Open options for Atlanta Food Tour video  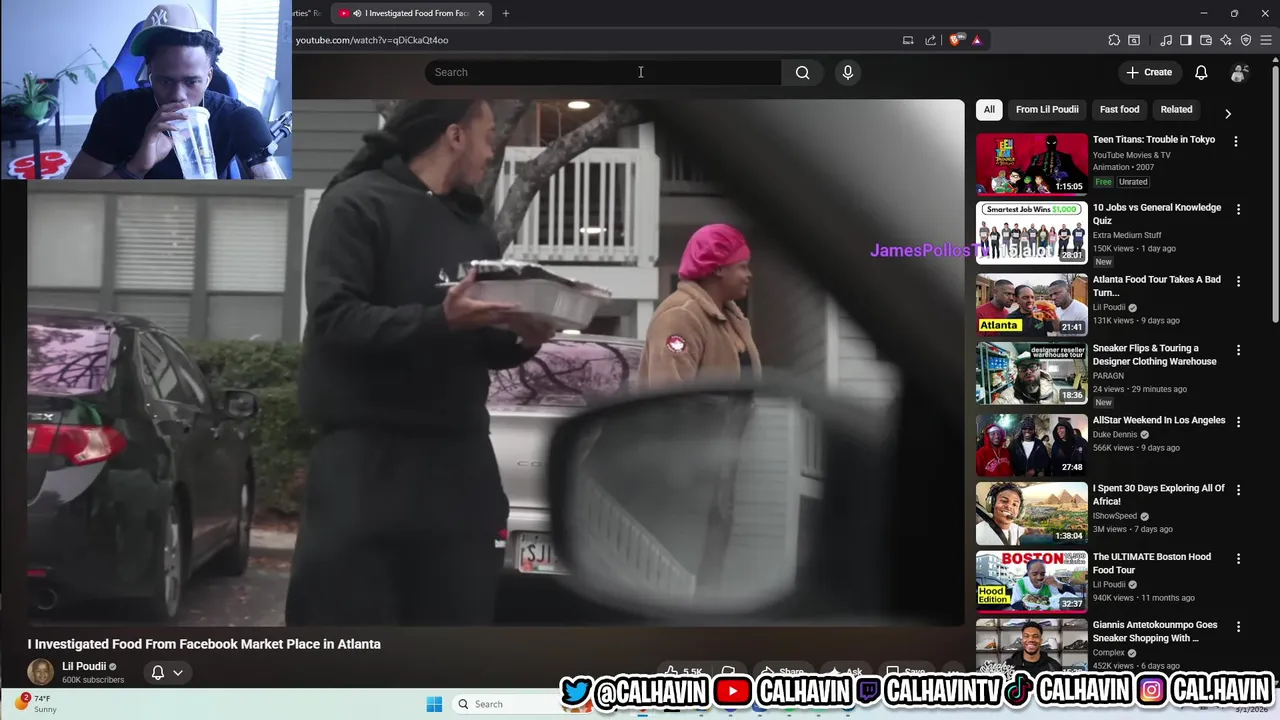click(x=1238, y=281)
